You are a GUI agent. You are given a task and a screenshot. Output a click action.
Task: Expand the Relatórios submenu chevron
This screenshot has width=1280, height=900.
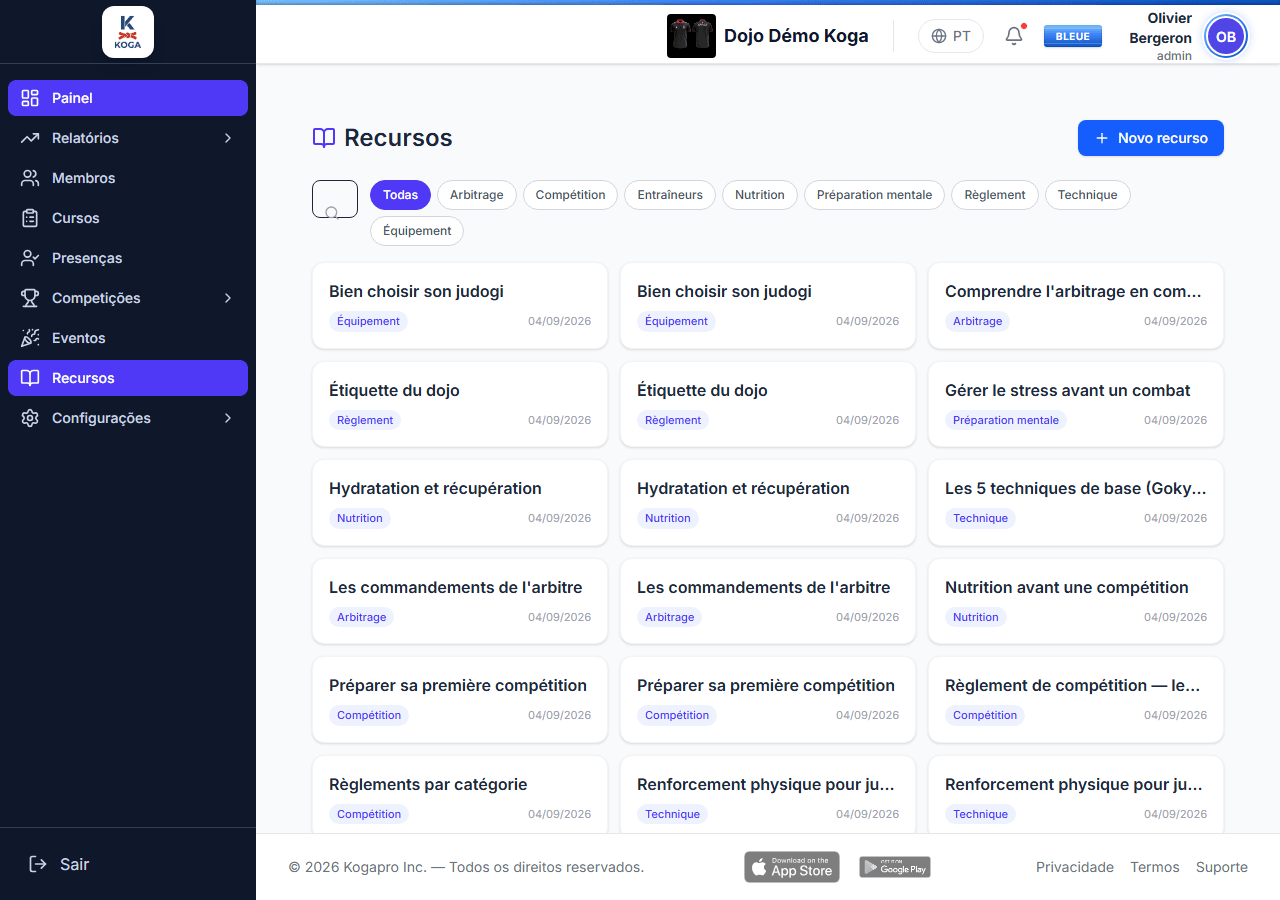228,138
